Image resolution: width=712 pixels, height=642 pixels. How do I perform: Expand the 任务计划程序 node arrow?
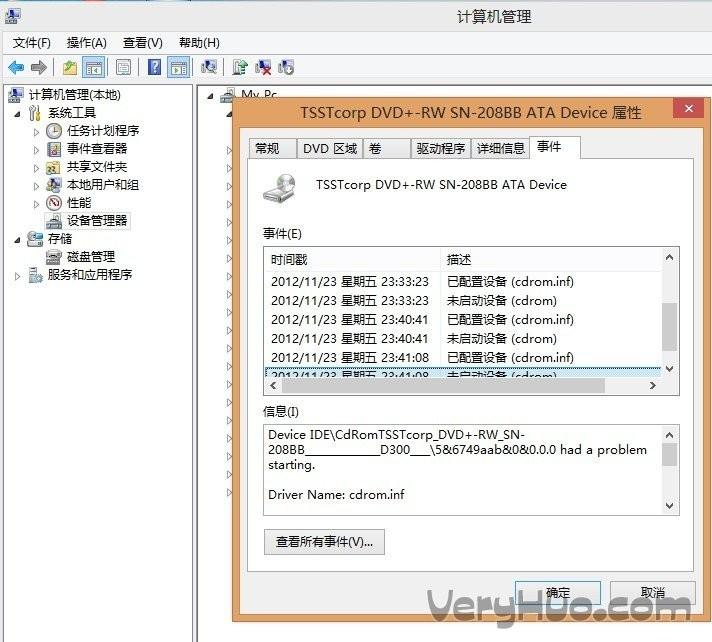(x=36, y=132)
